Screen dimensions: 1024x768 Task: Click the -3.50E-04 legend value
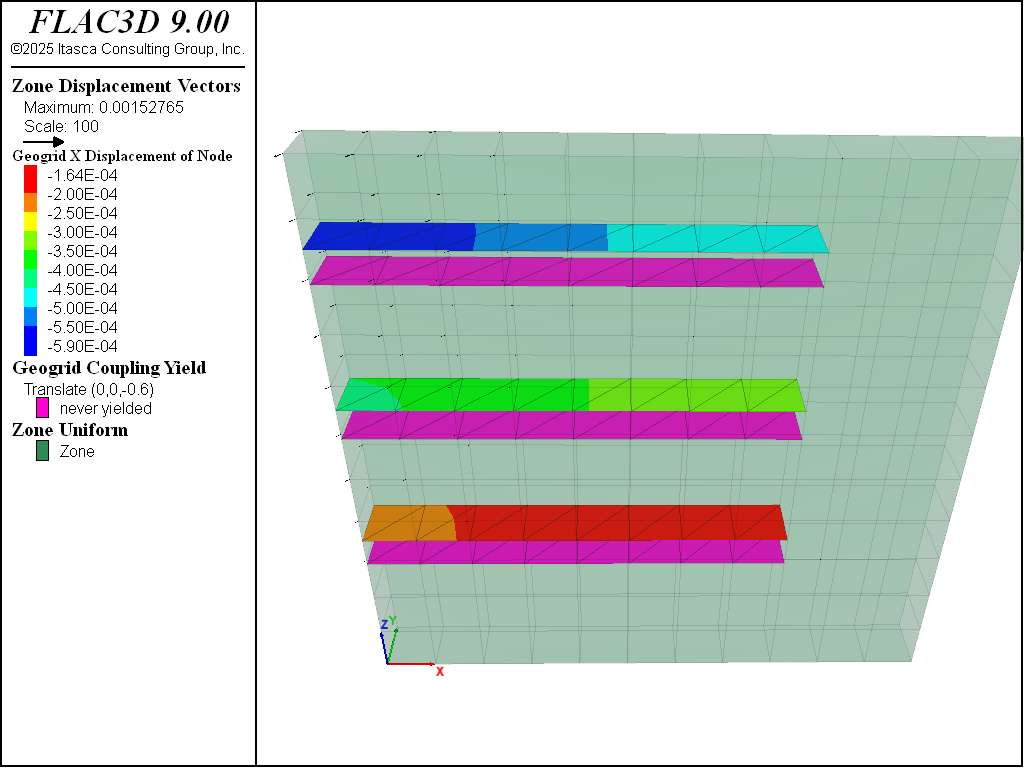pos(82,251)
